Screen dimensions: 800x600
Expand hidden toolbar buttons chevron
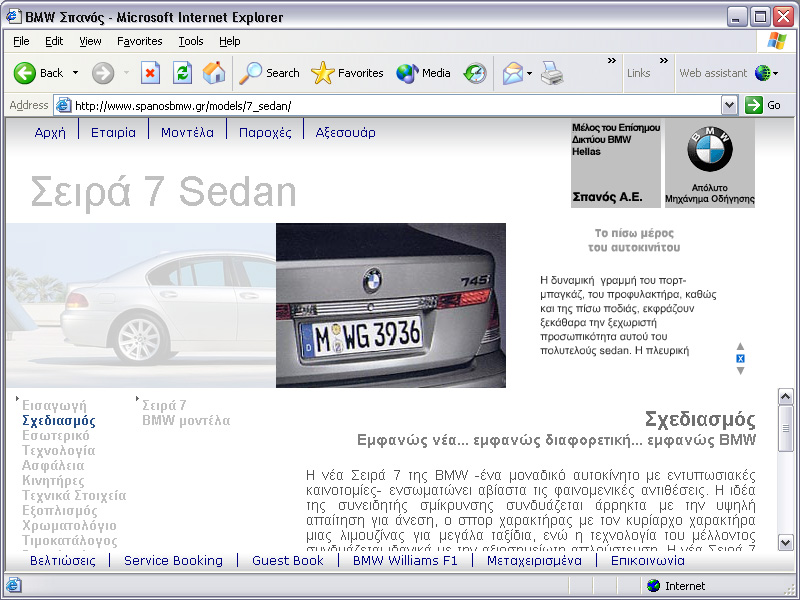pos(612,61)
